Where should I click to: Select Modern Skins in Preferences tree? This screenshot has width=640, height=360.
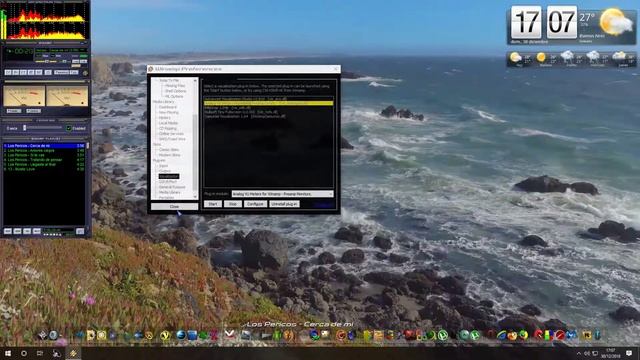[x=169, y=155]
